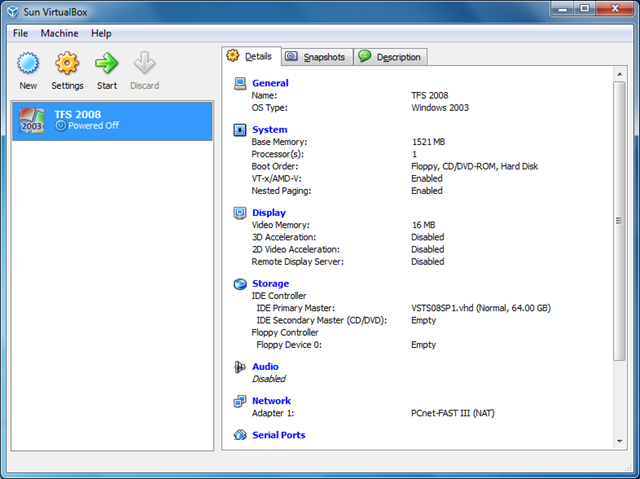Click the VT-x/AMD-V label
The height and width of the screenshot is (479, 640).
[276, 179]
